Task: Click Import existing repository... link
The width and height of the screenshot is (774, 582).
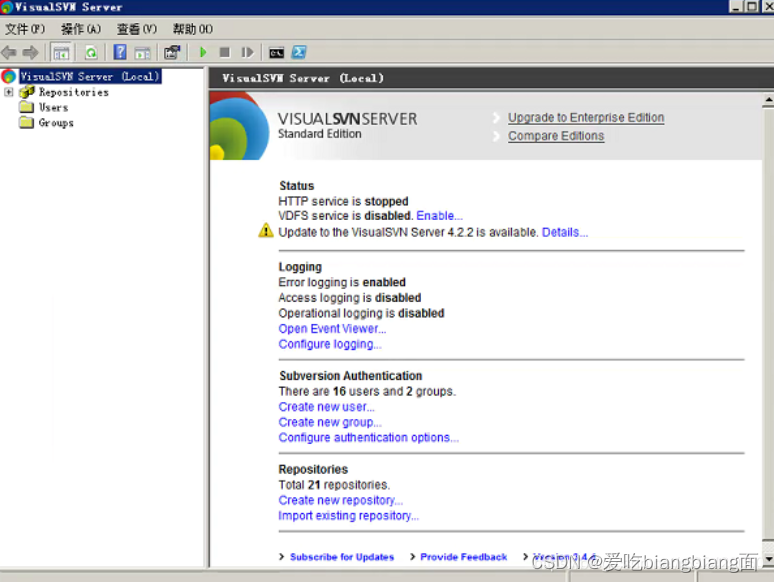Action: pyautogui.click(x=348, y=516)
